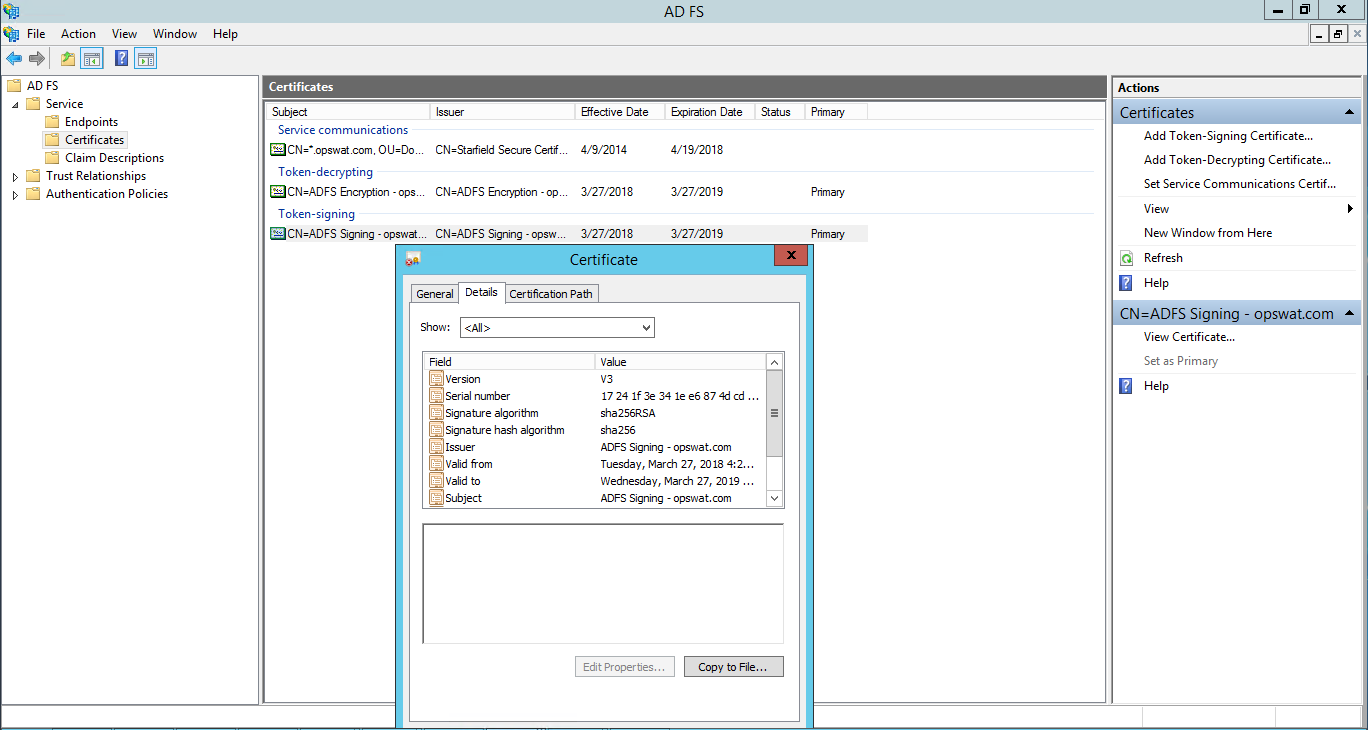Switch to the Certification Path tab

[551, 293]
